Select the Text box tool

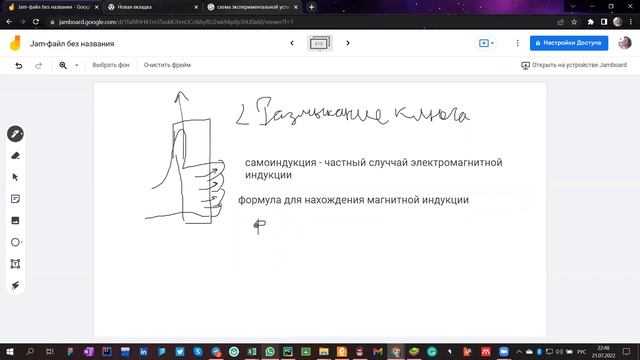pyautogui.click(x=15, y=264)
